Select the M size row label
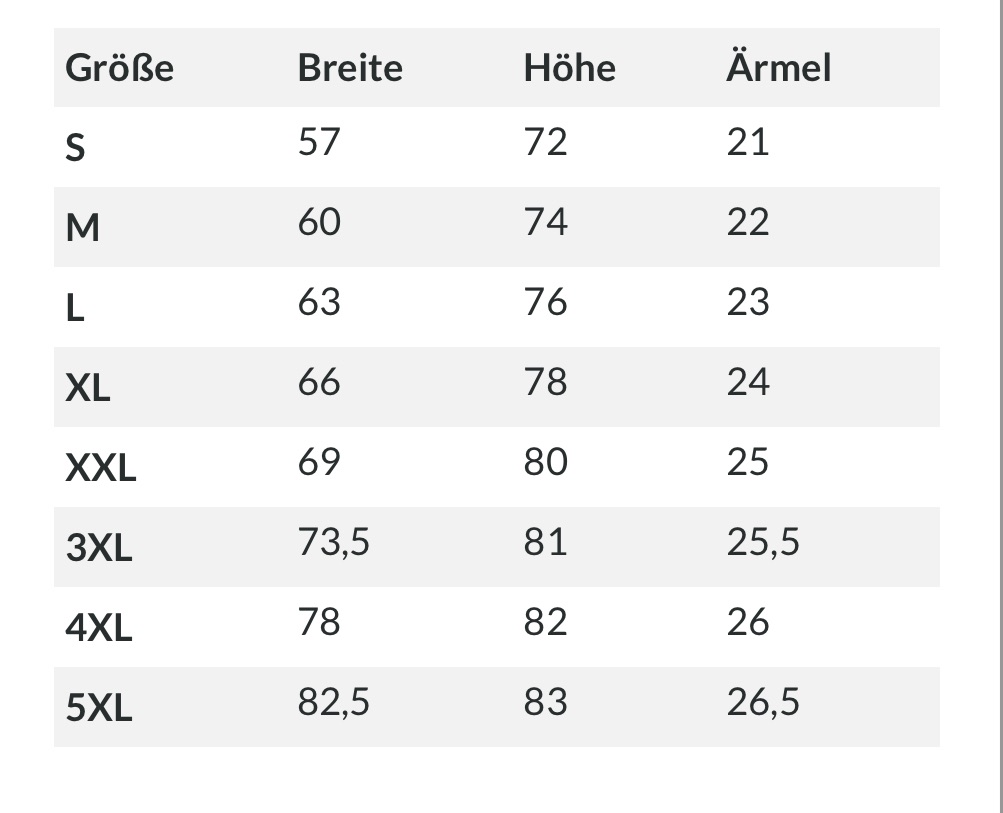This screenshot has height=813, width=1003. point(83,228)
